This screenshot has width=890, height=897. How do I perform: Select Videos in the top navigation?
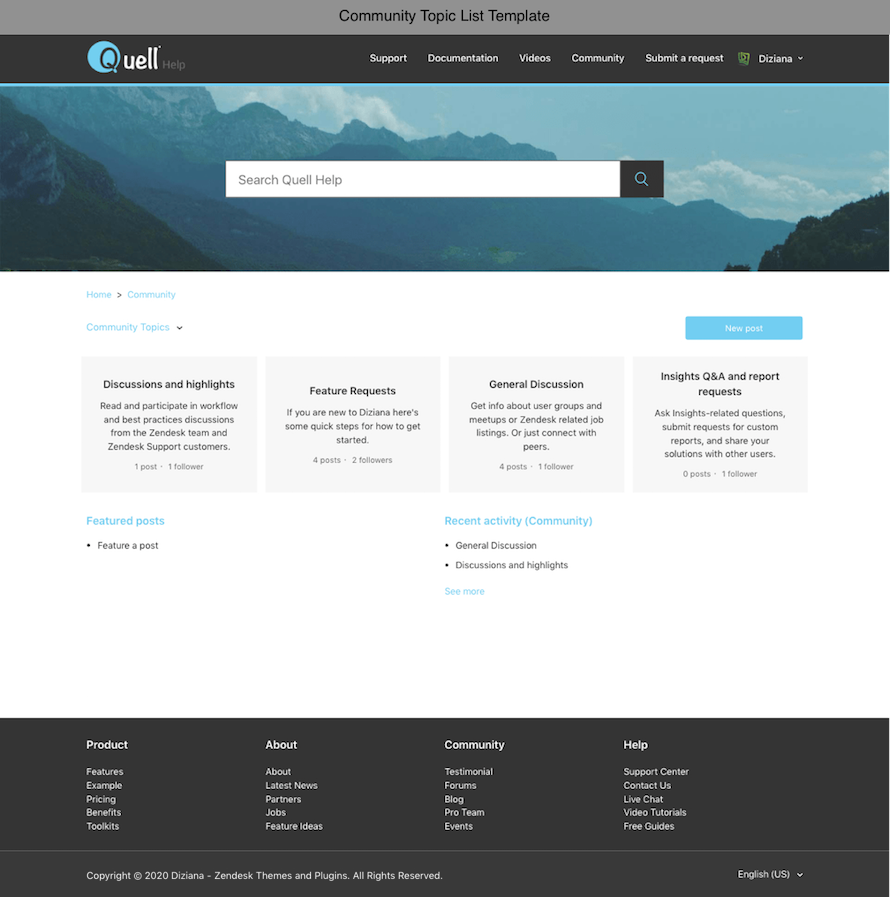[x=535, y=58]
